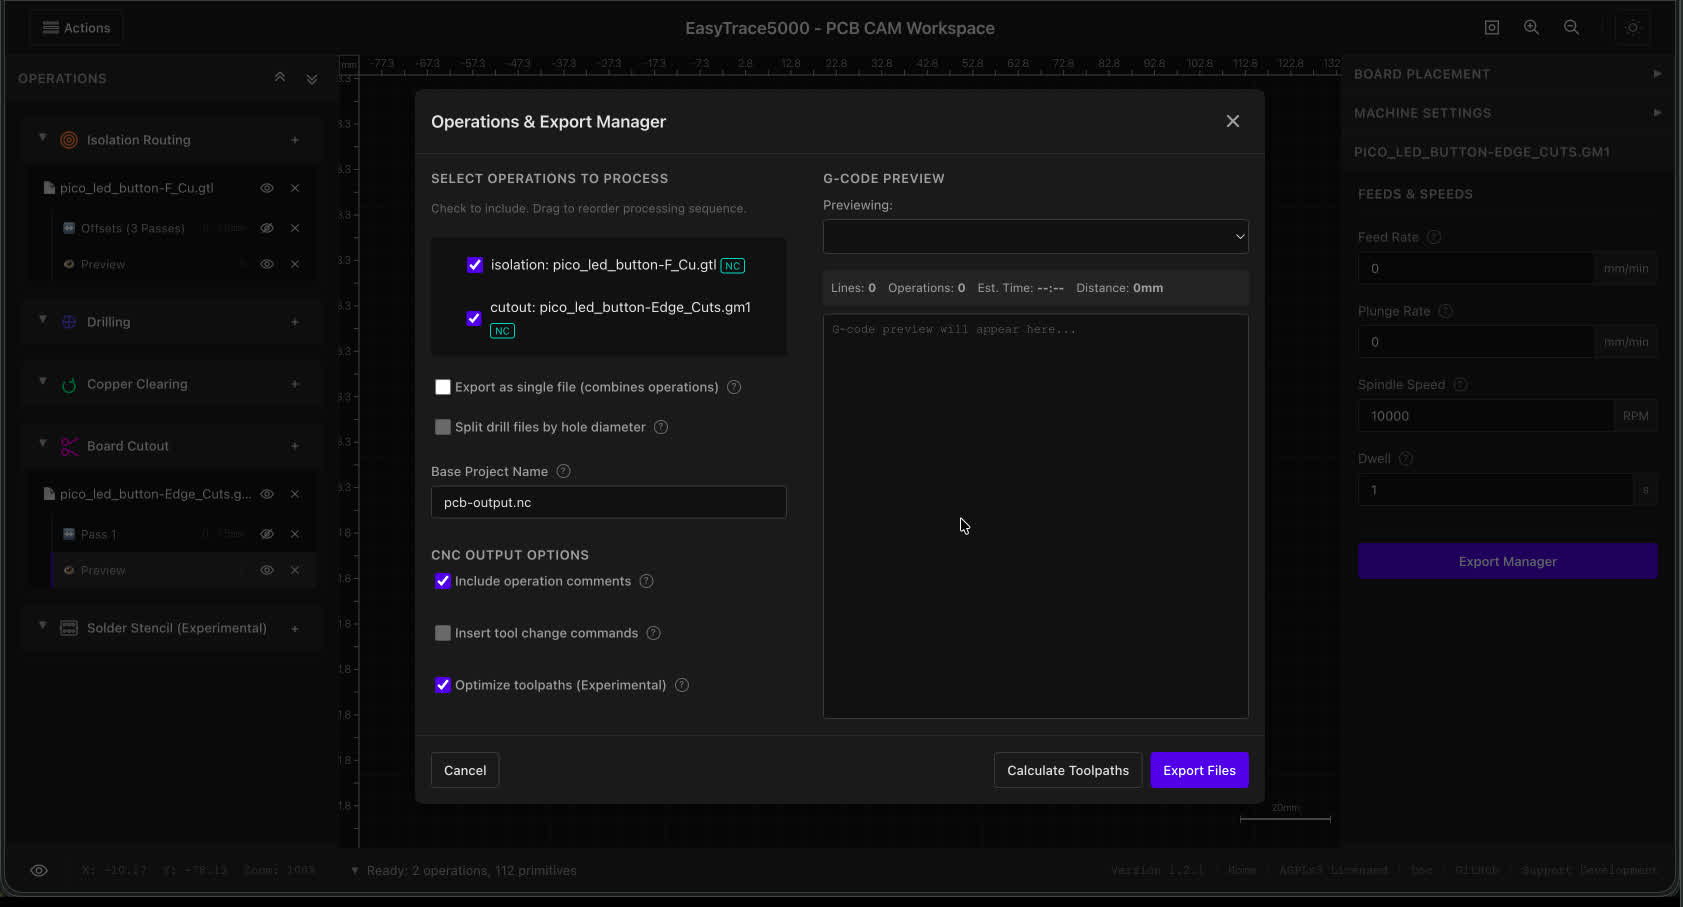The height and width of the screenshot is (907, 1683).
Task: Close the Operations & Export Manager dialog
Action: [x=1233, y=121]
